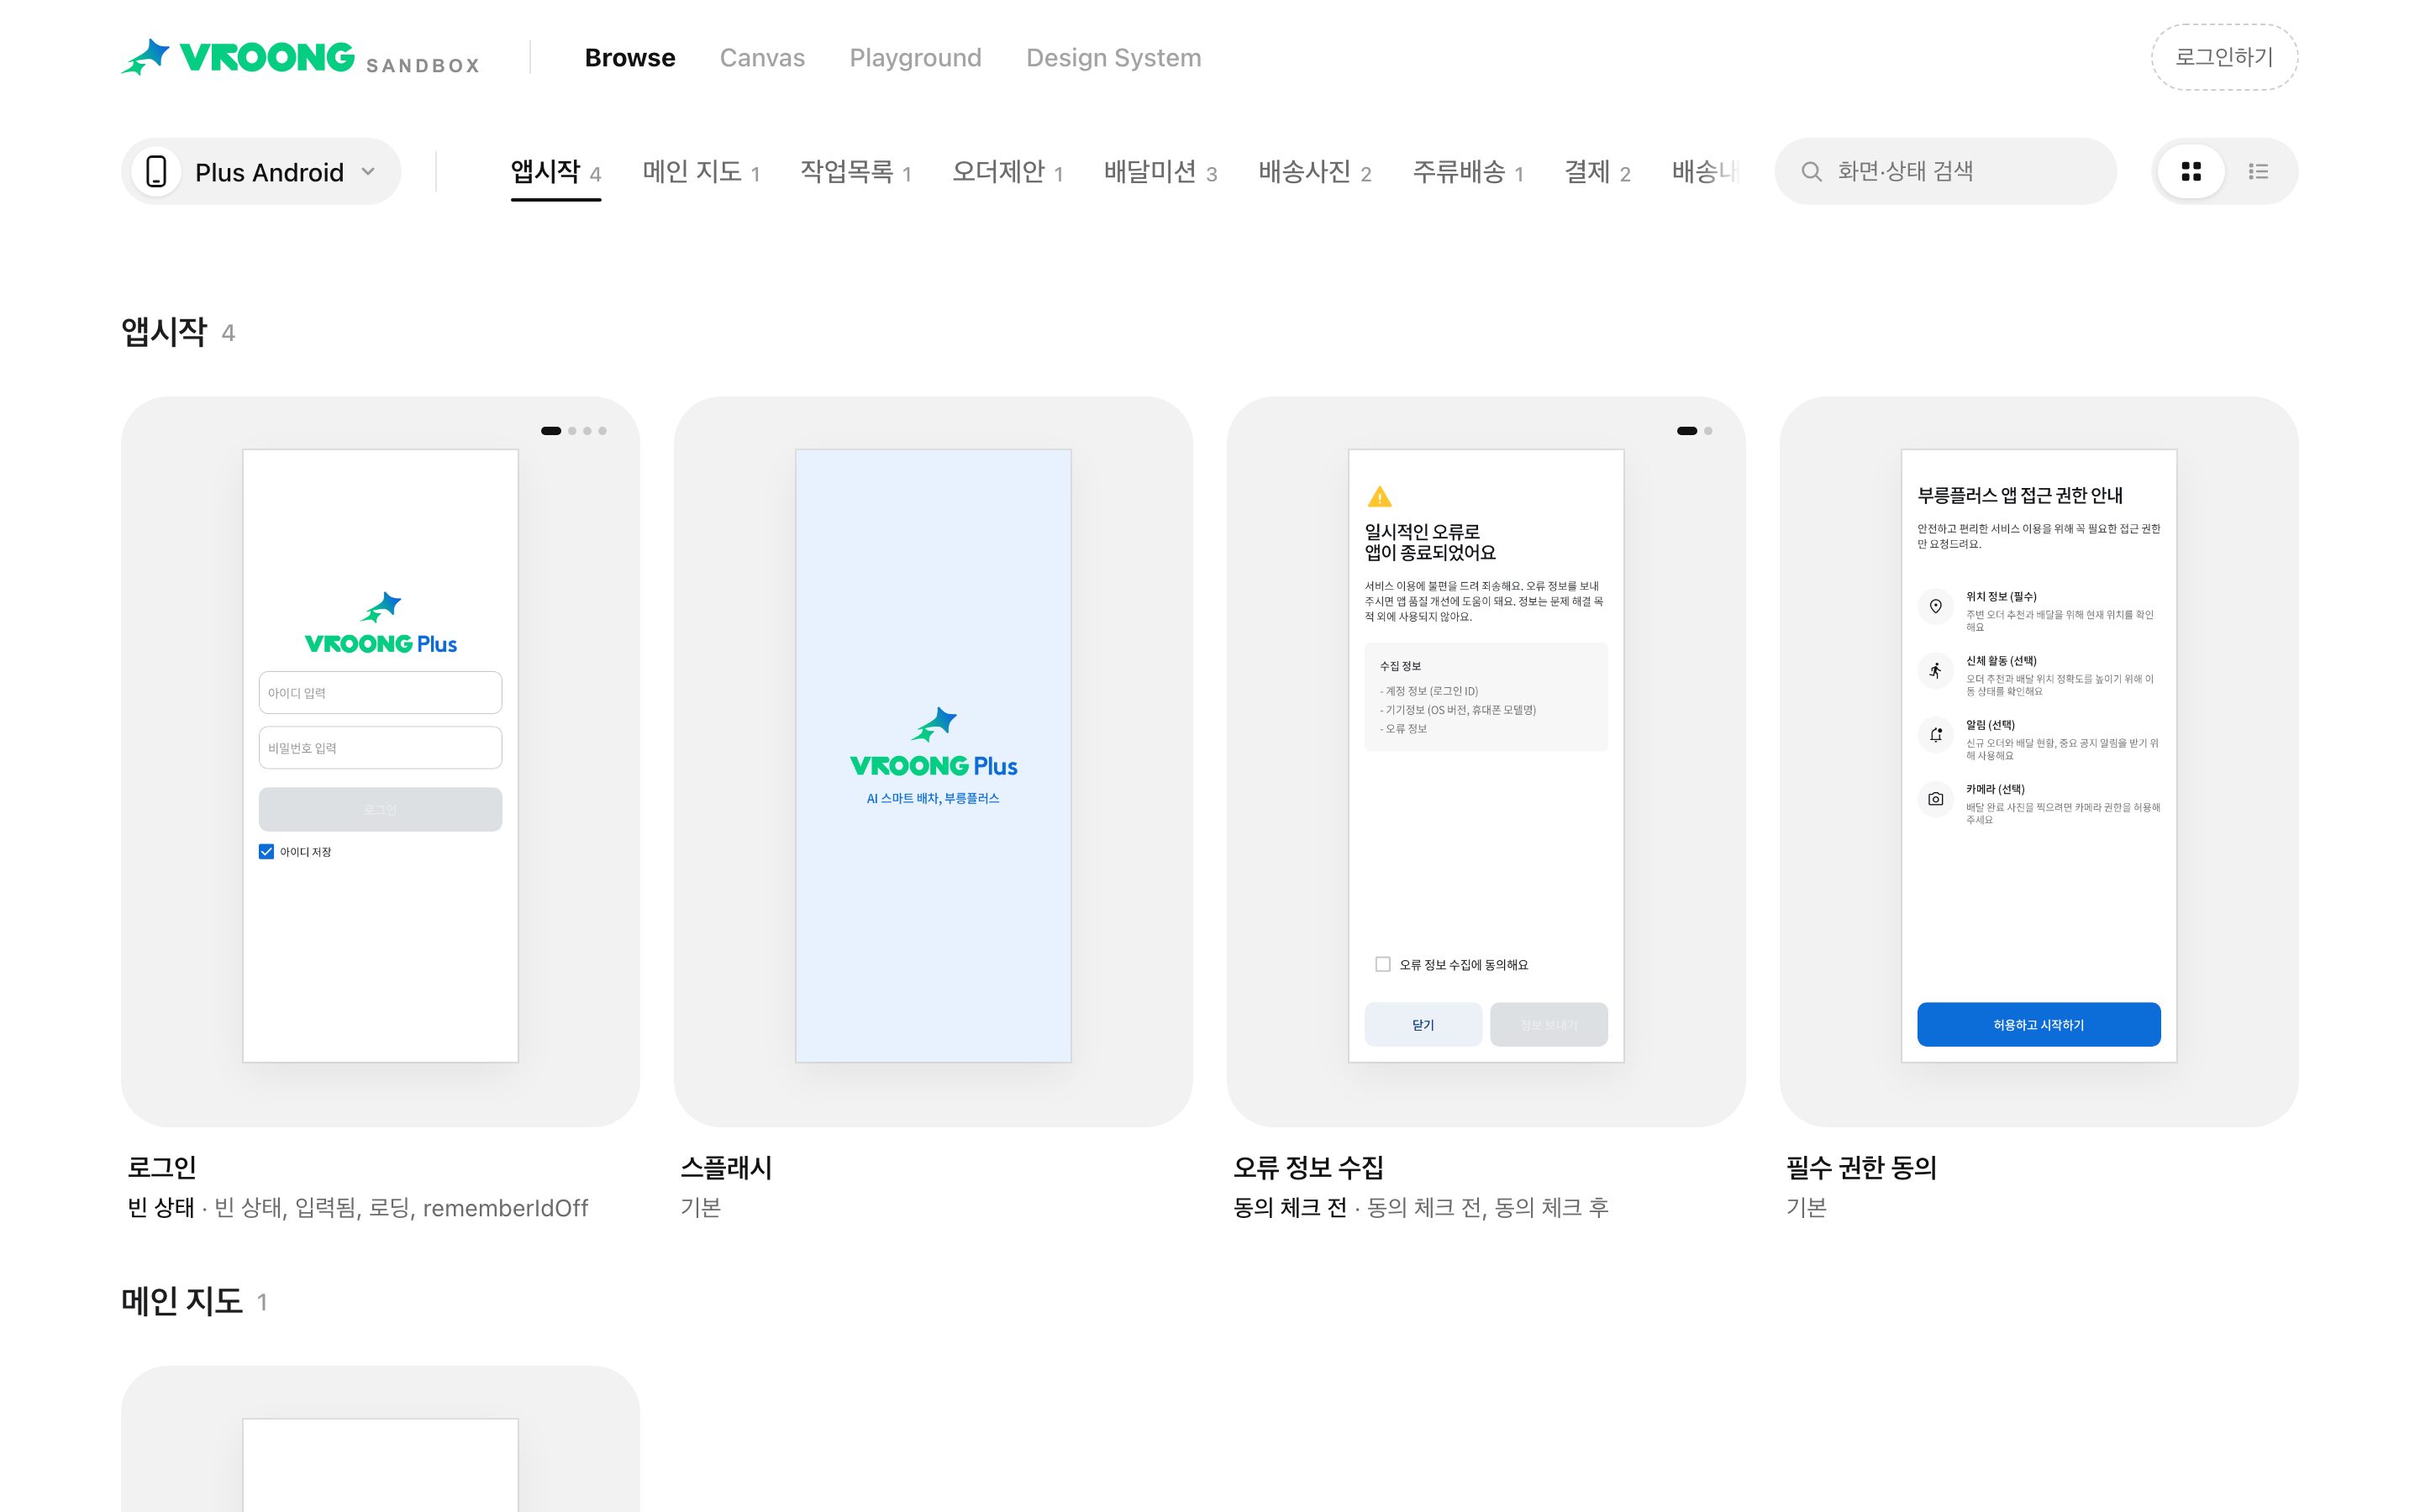The image size is (2420, 1512).
Task: Click the location pin permission icon
Action: pos(1935,606)
